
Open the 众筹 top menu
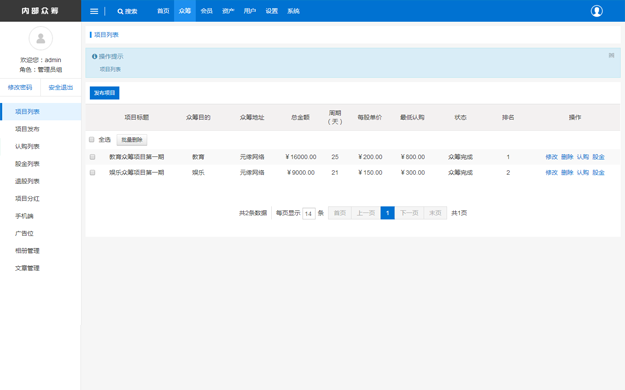click(x=185, y=11)
